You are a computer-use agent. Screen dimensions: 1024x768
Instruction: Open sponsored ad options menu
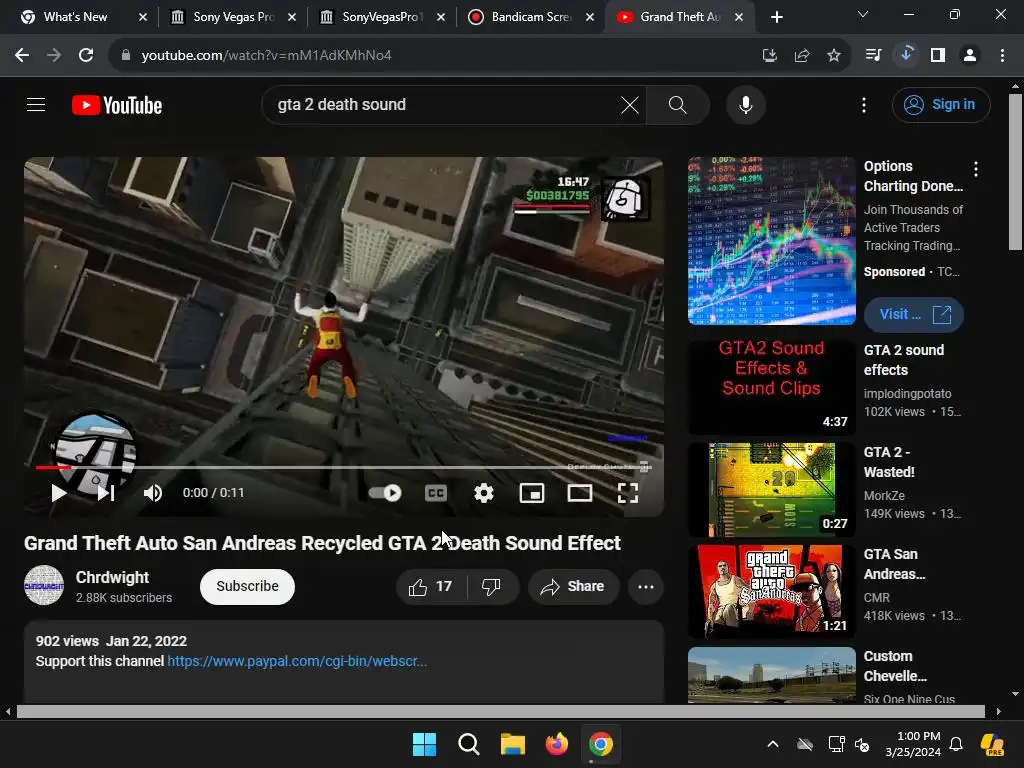[976, 169]
